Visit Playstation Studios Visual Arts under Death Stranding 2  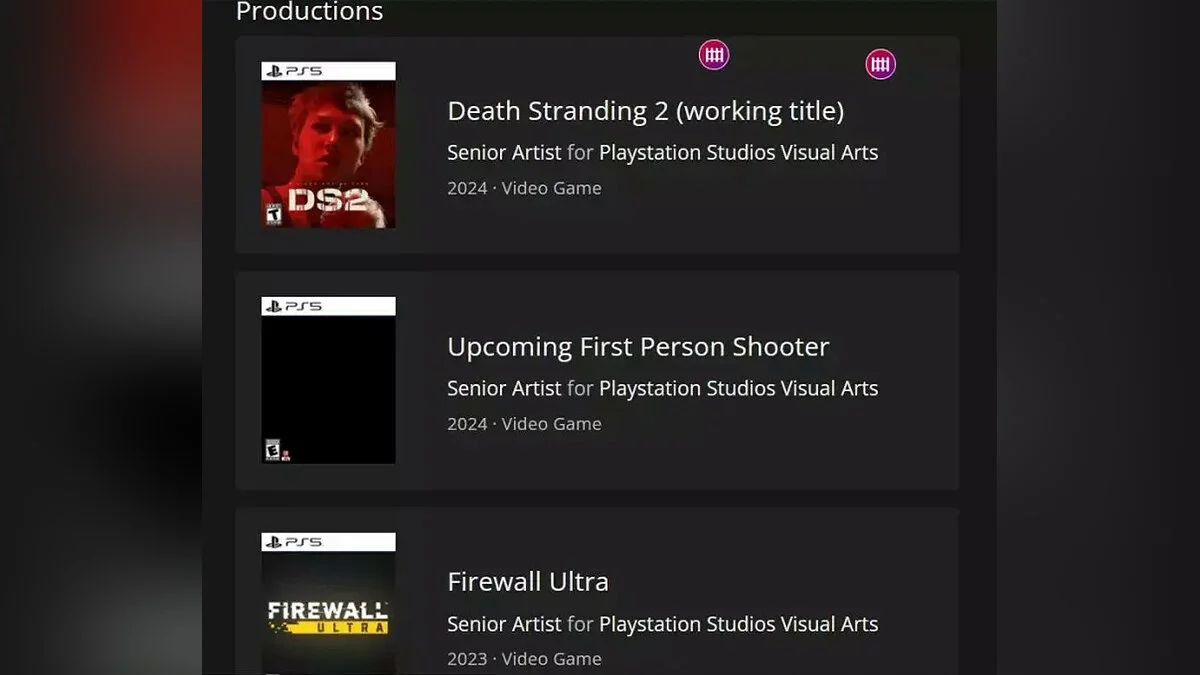coord(738,153)
